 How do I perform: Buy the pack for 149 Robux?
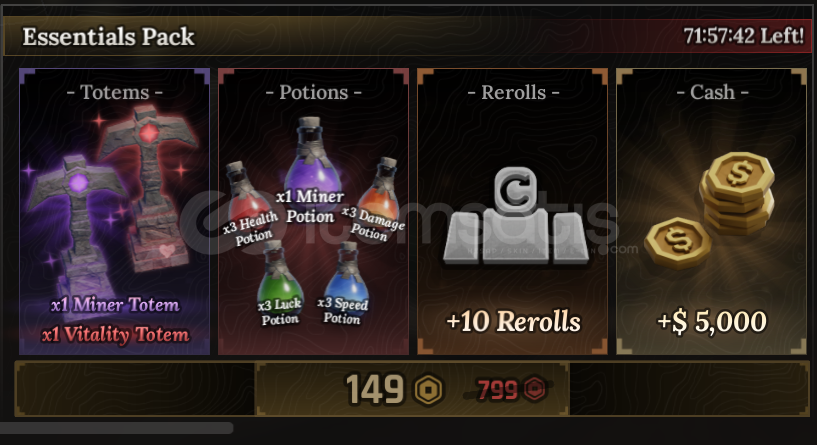[412, 389]
